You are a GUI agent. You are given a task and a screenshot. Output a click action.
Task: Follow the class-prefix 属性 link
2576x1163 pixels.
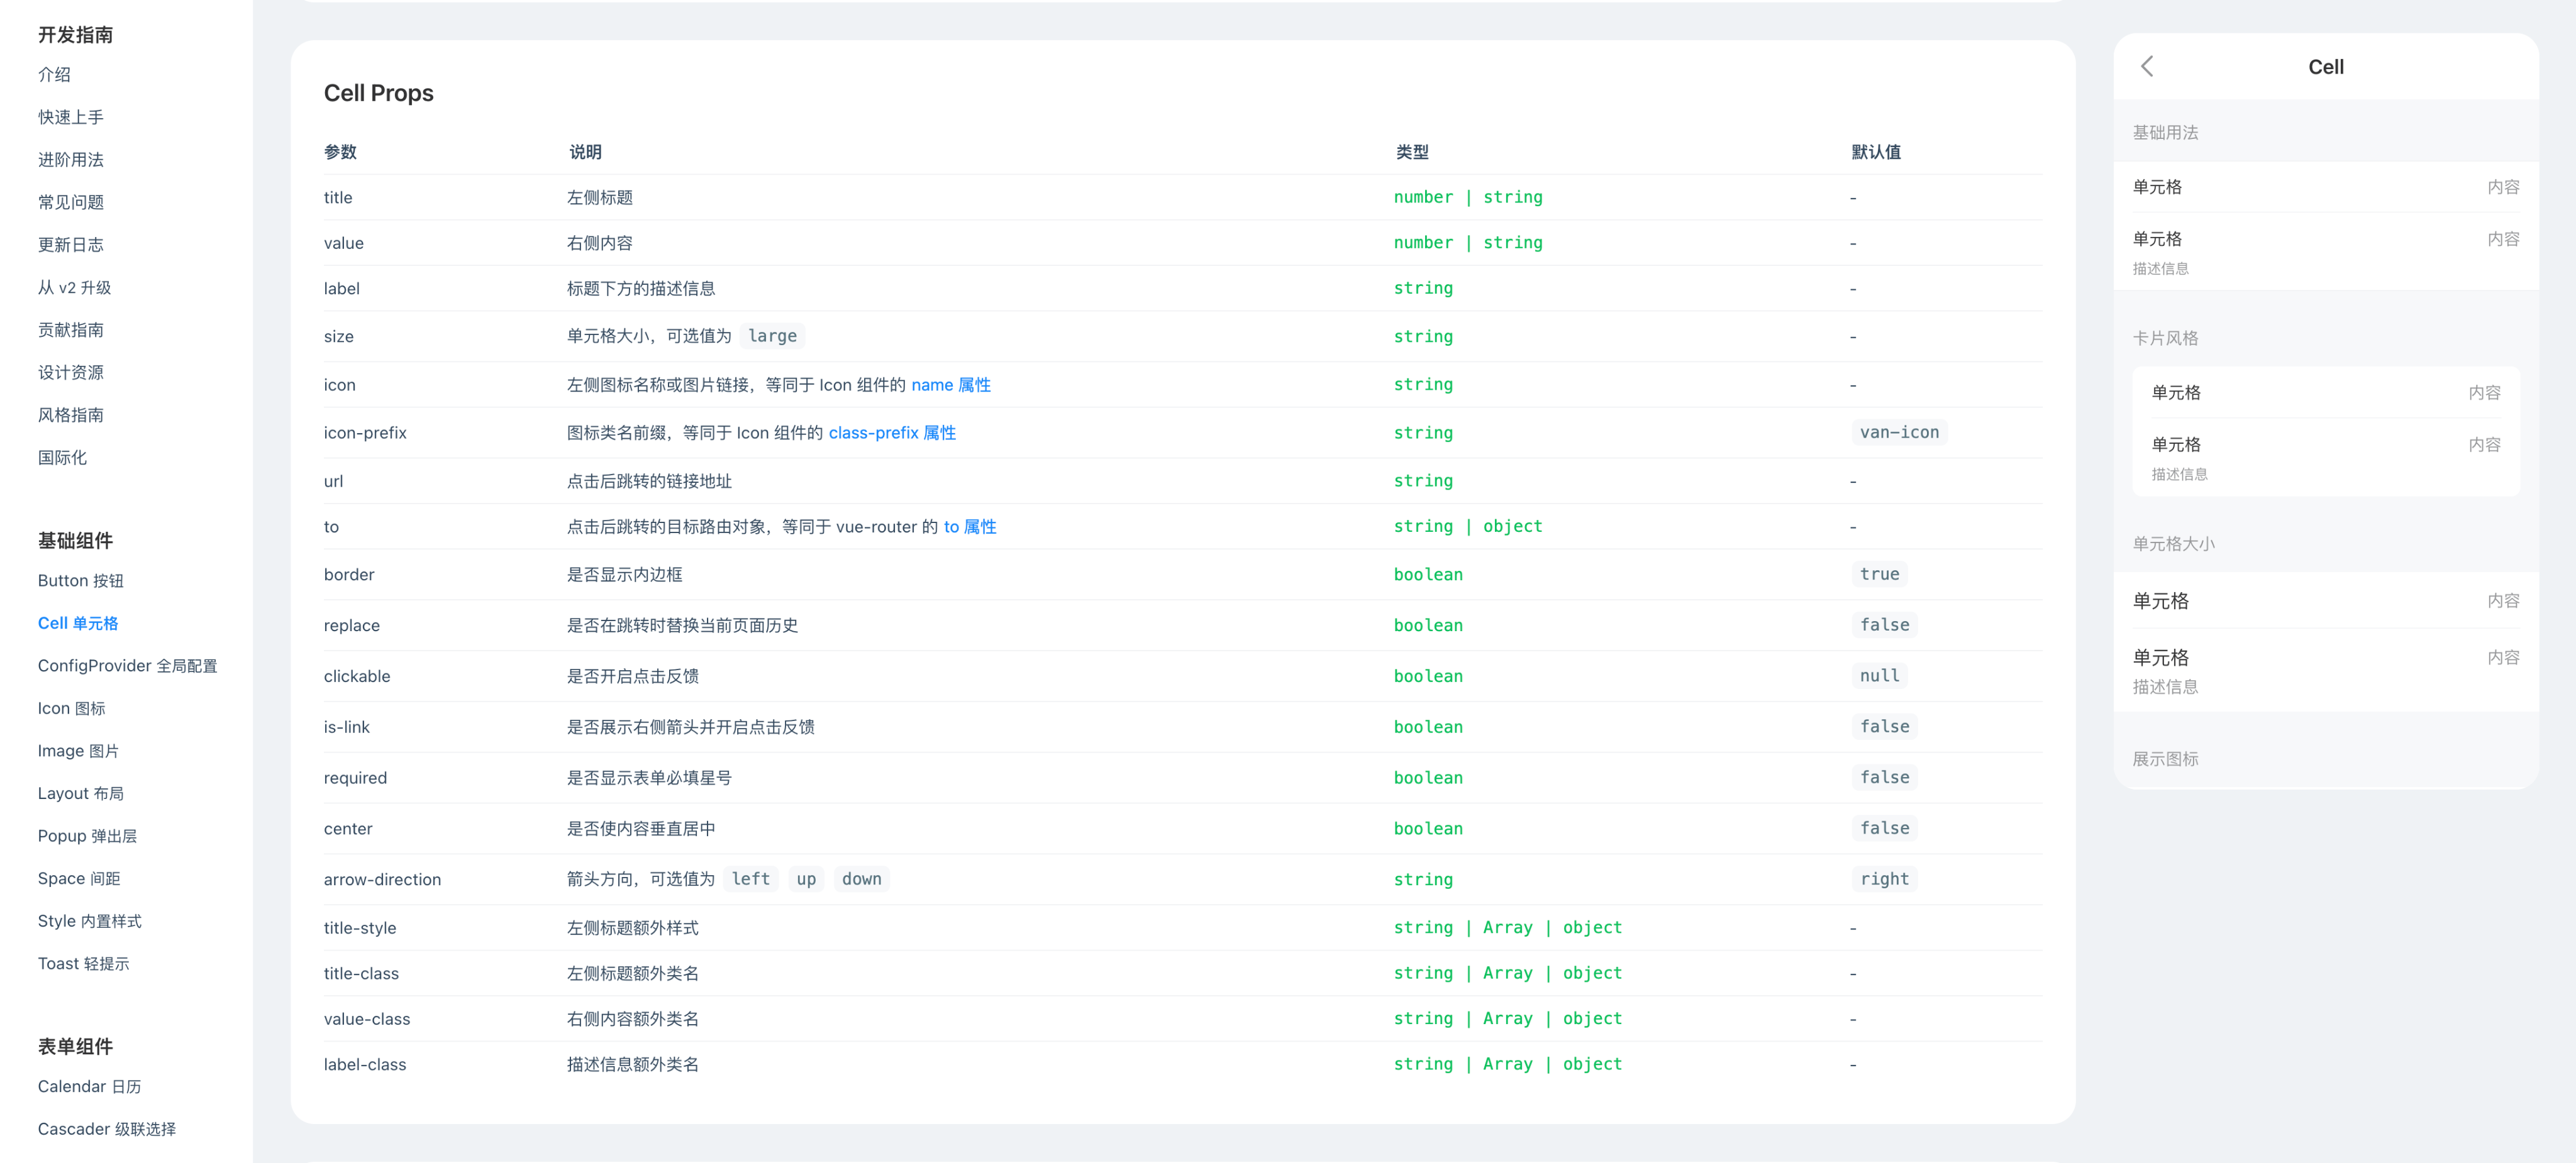coord(891,433)
